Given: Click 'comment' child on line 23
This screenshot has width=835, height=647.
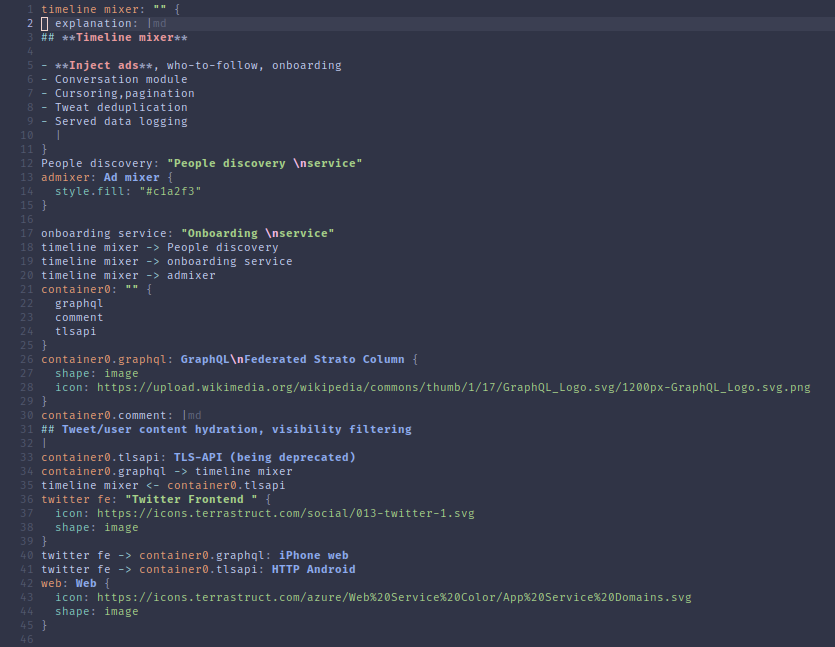Looking at the screenshot, I should coord(79,317).
